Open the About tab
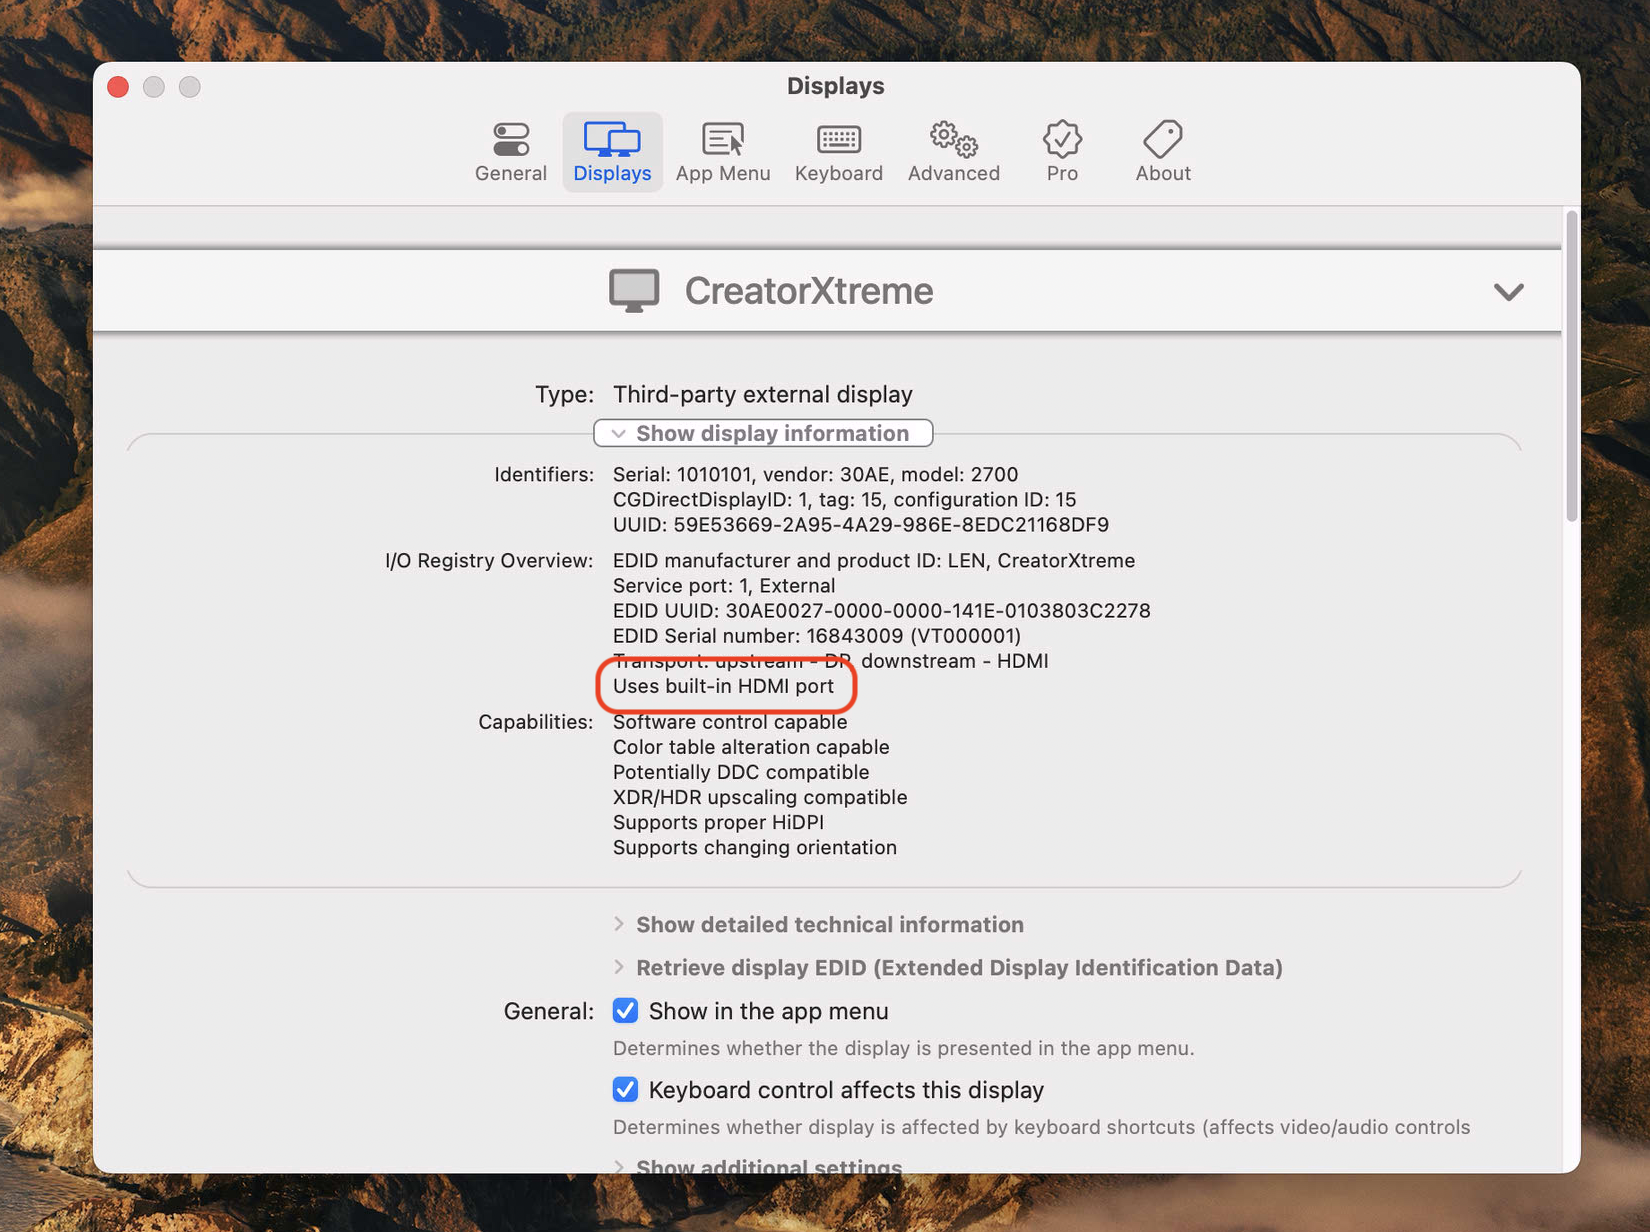 [x=1163, y=152]
